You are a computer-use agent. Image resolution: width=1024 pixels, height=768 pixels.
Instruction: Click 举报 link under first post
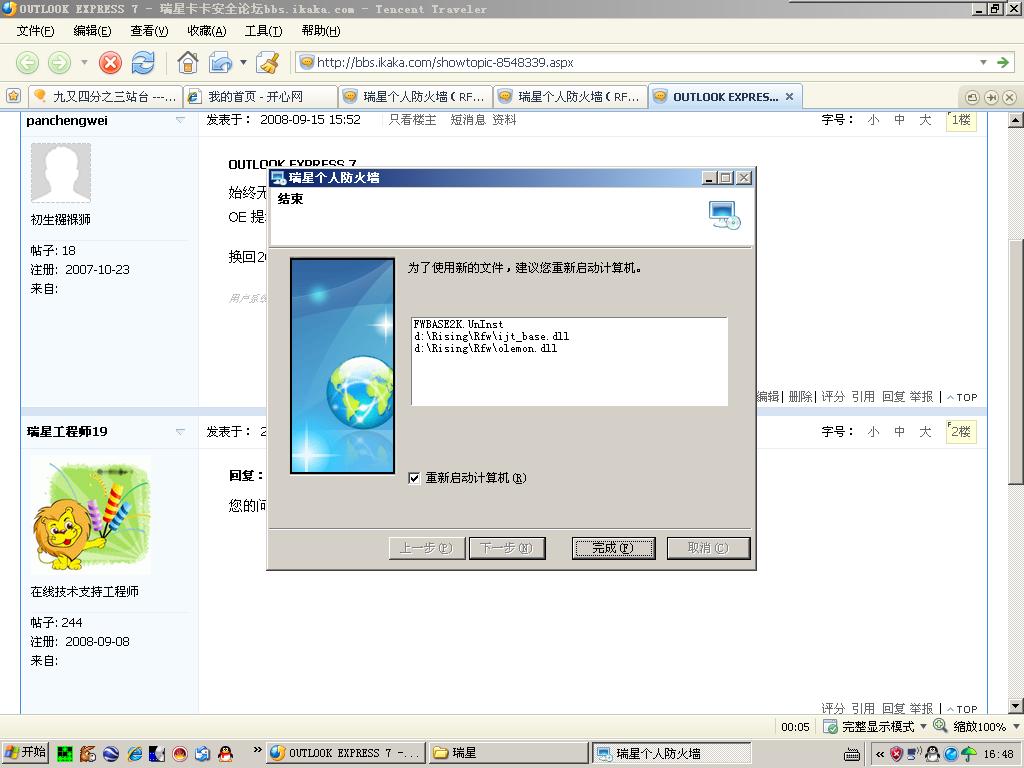click(x=921, y=396)
